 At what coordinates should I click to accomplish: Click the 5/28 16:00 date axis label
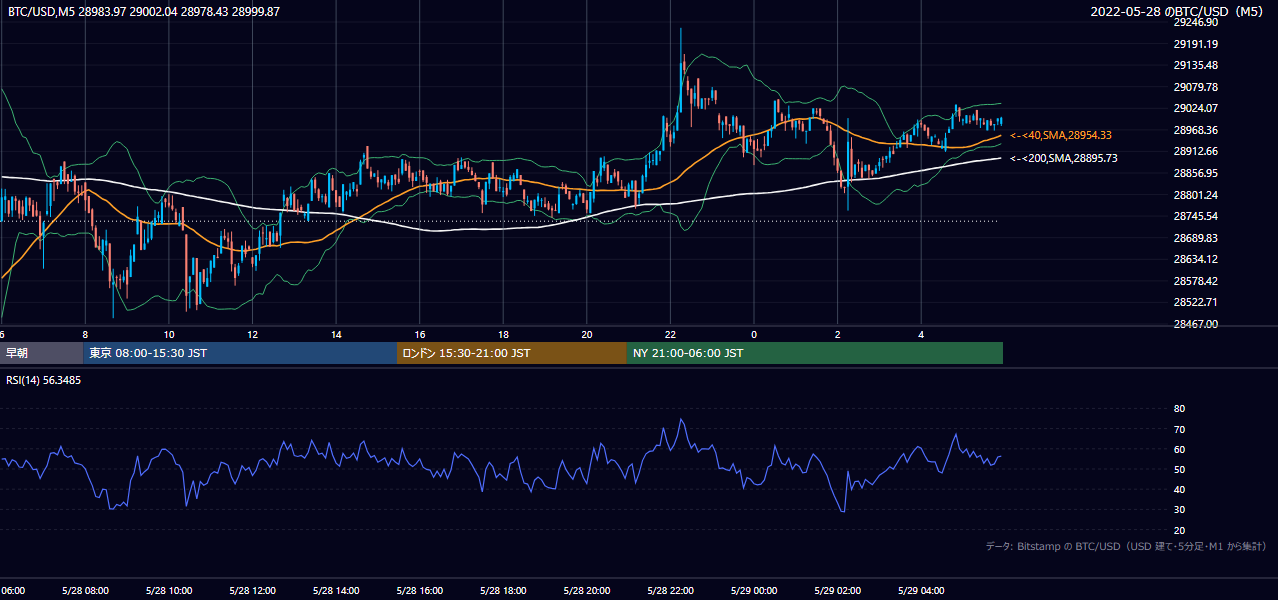tap(420, 590)
